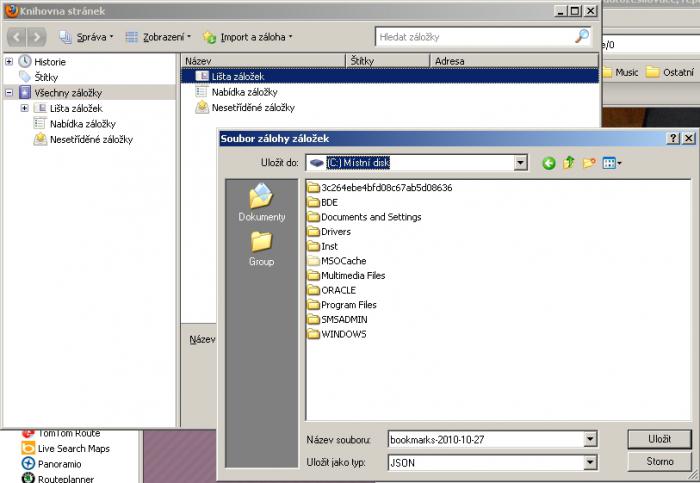Click the library back navigation arrow
Image resolution: width=700 pixels, height=483 pixels.
pos(16,37)
